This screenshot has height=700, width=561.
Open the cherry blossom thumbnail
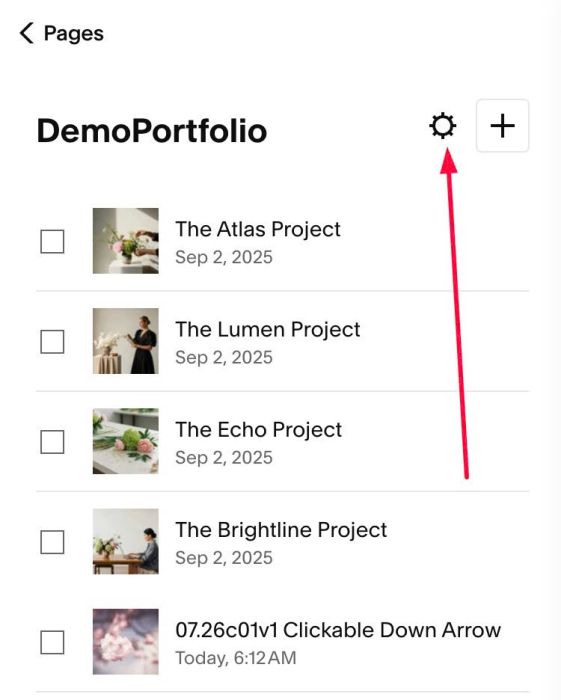pyautogui.click(x=125, y=642)
